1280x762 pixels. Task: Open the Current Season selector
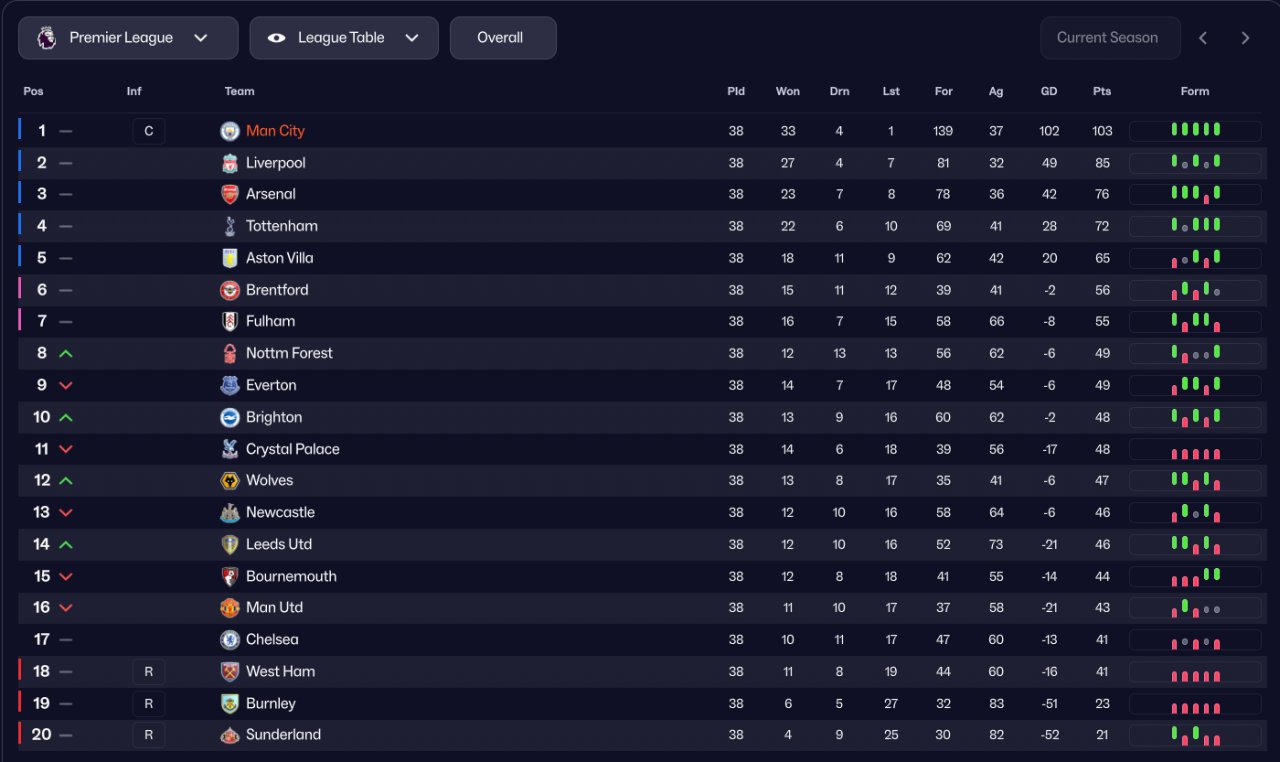point(1110,38)
